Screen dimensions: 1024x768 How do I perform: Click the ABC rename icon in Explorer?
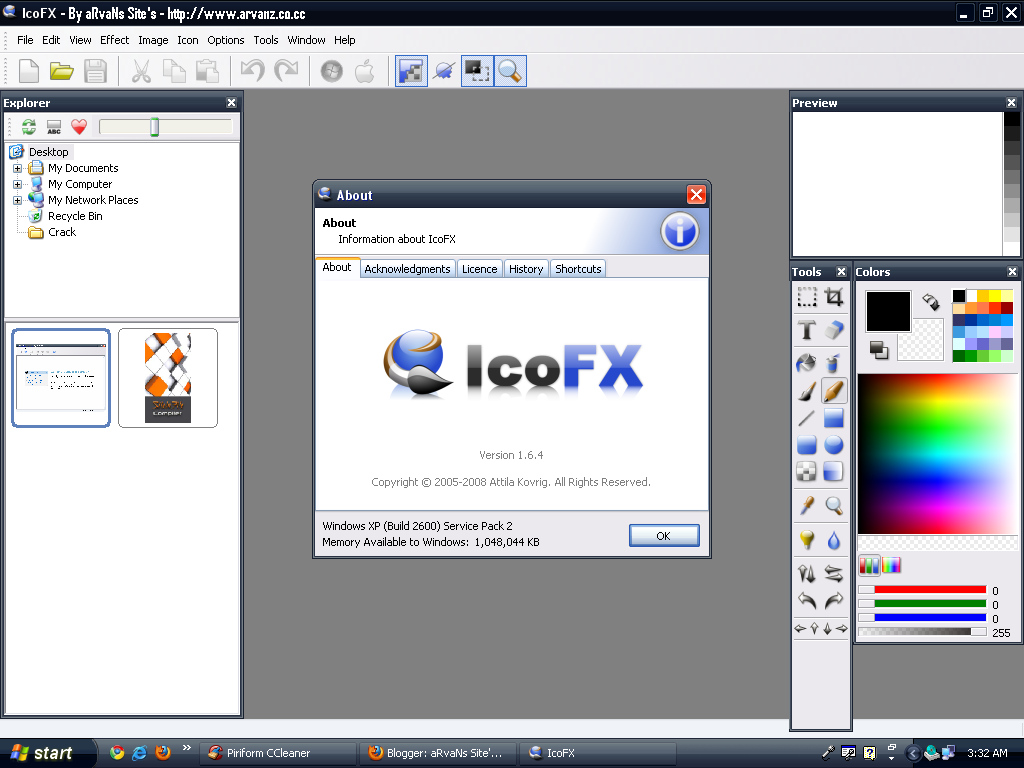coord(54,127)
